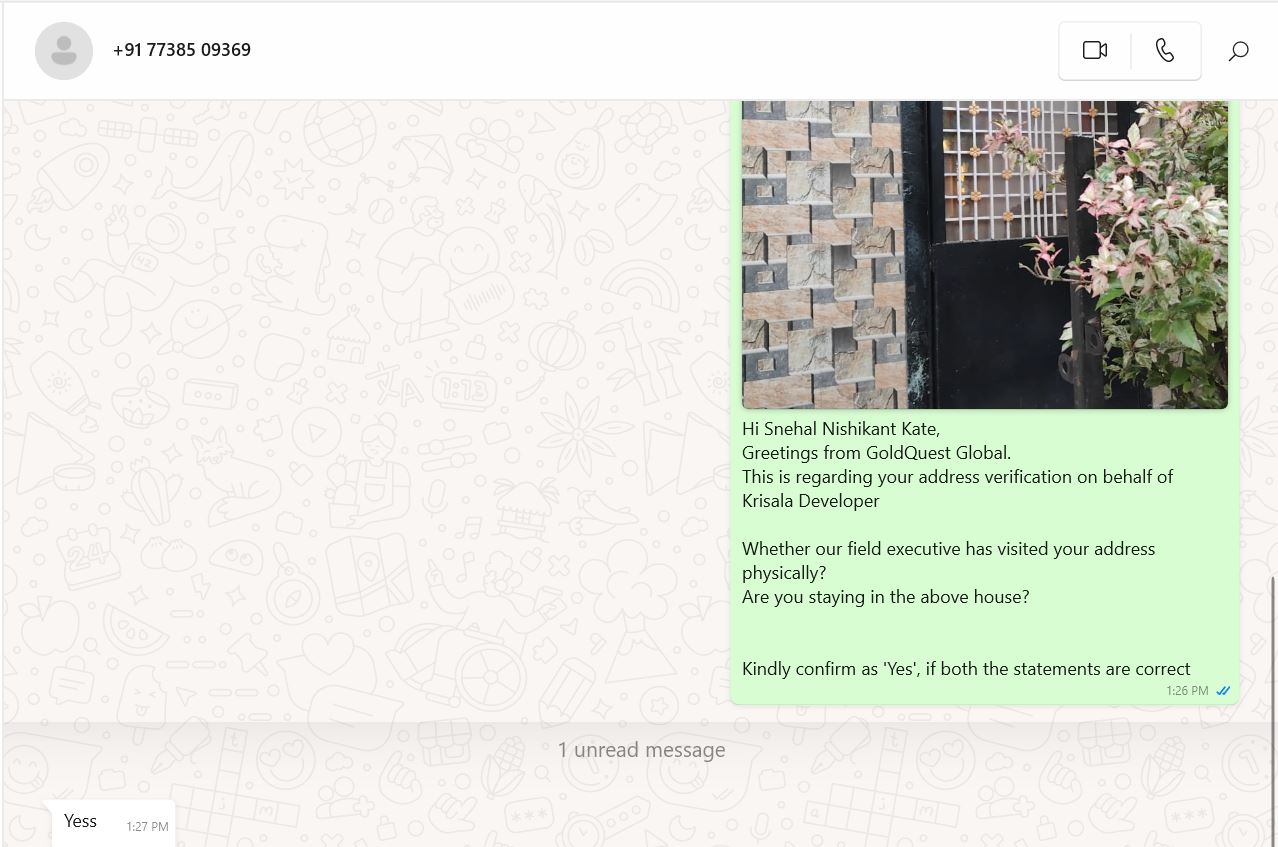Open the contact's profile avatar
The width and height of the screenshot is (1278, 847).
(64, 50)
